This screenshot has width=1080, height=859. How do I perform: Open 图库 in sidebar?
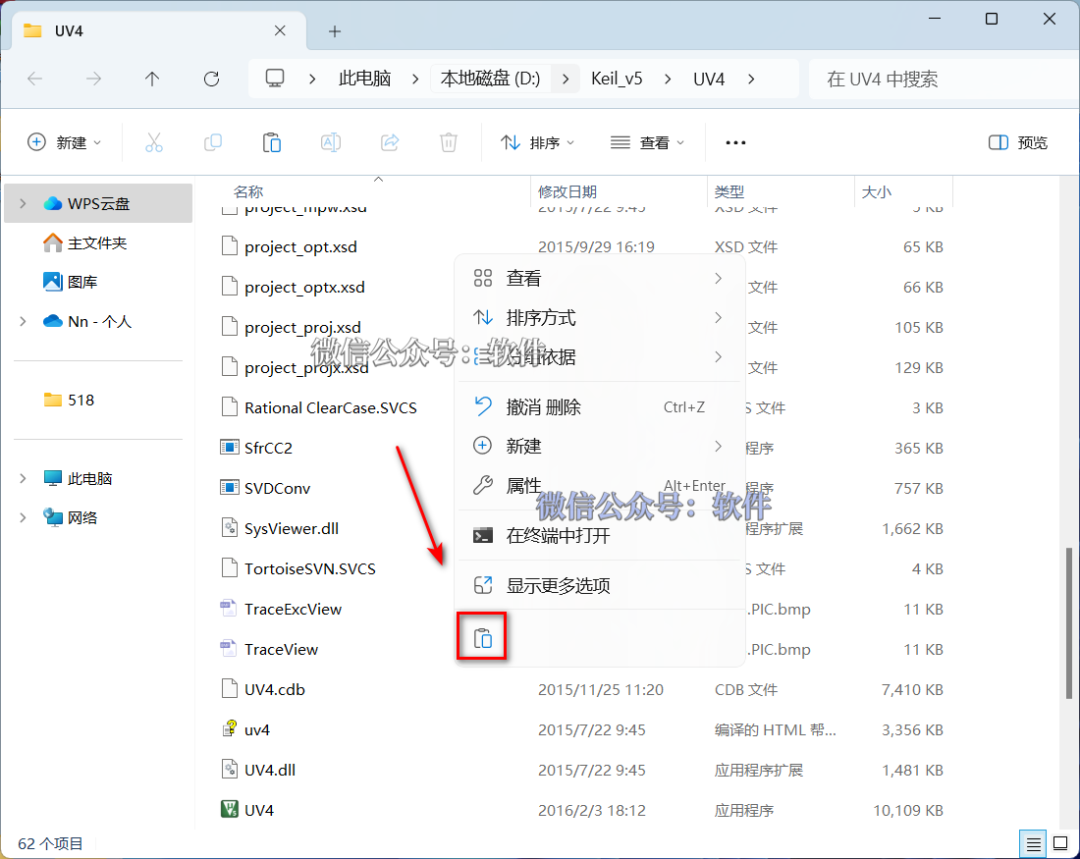[82, 282]
